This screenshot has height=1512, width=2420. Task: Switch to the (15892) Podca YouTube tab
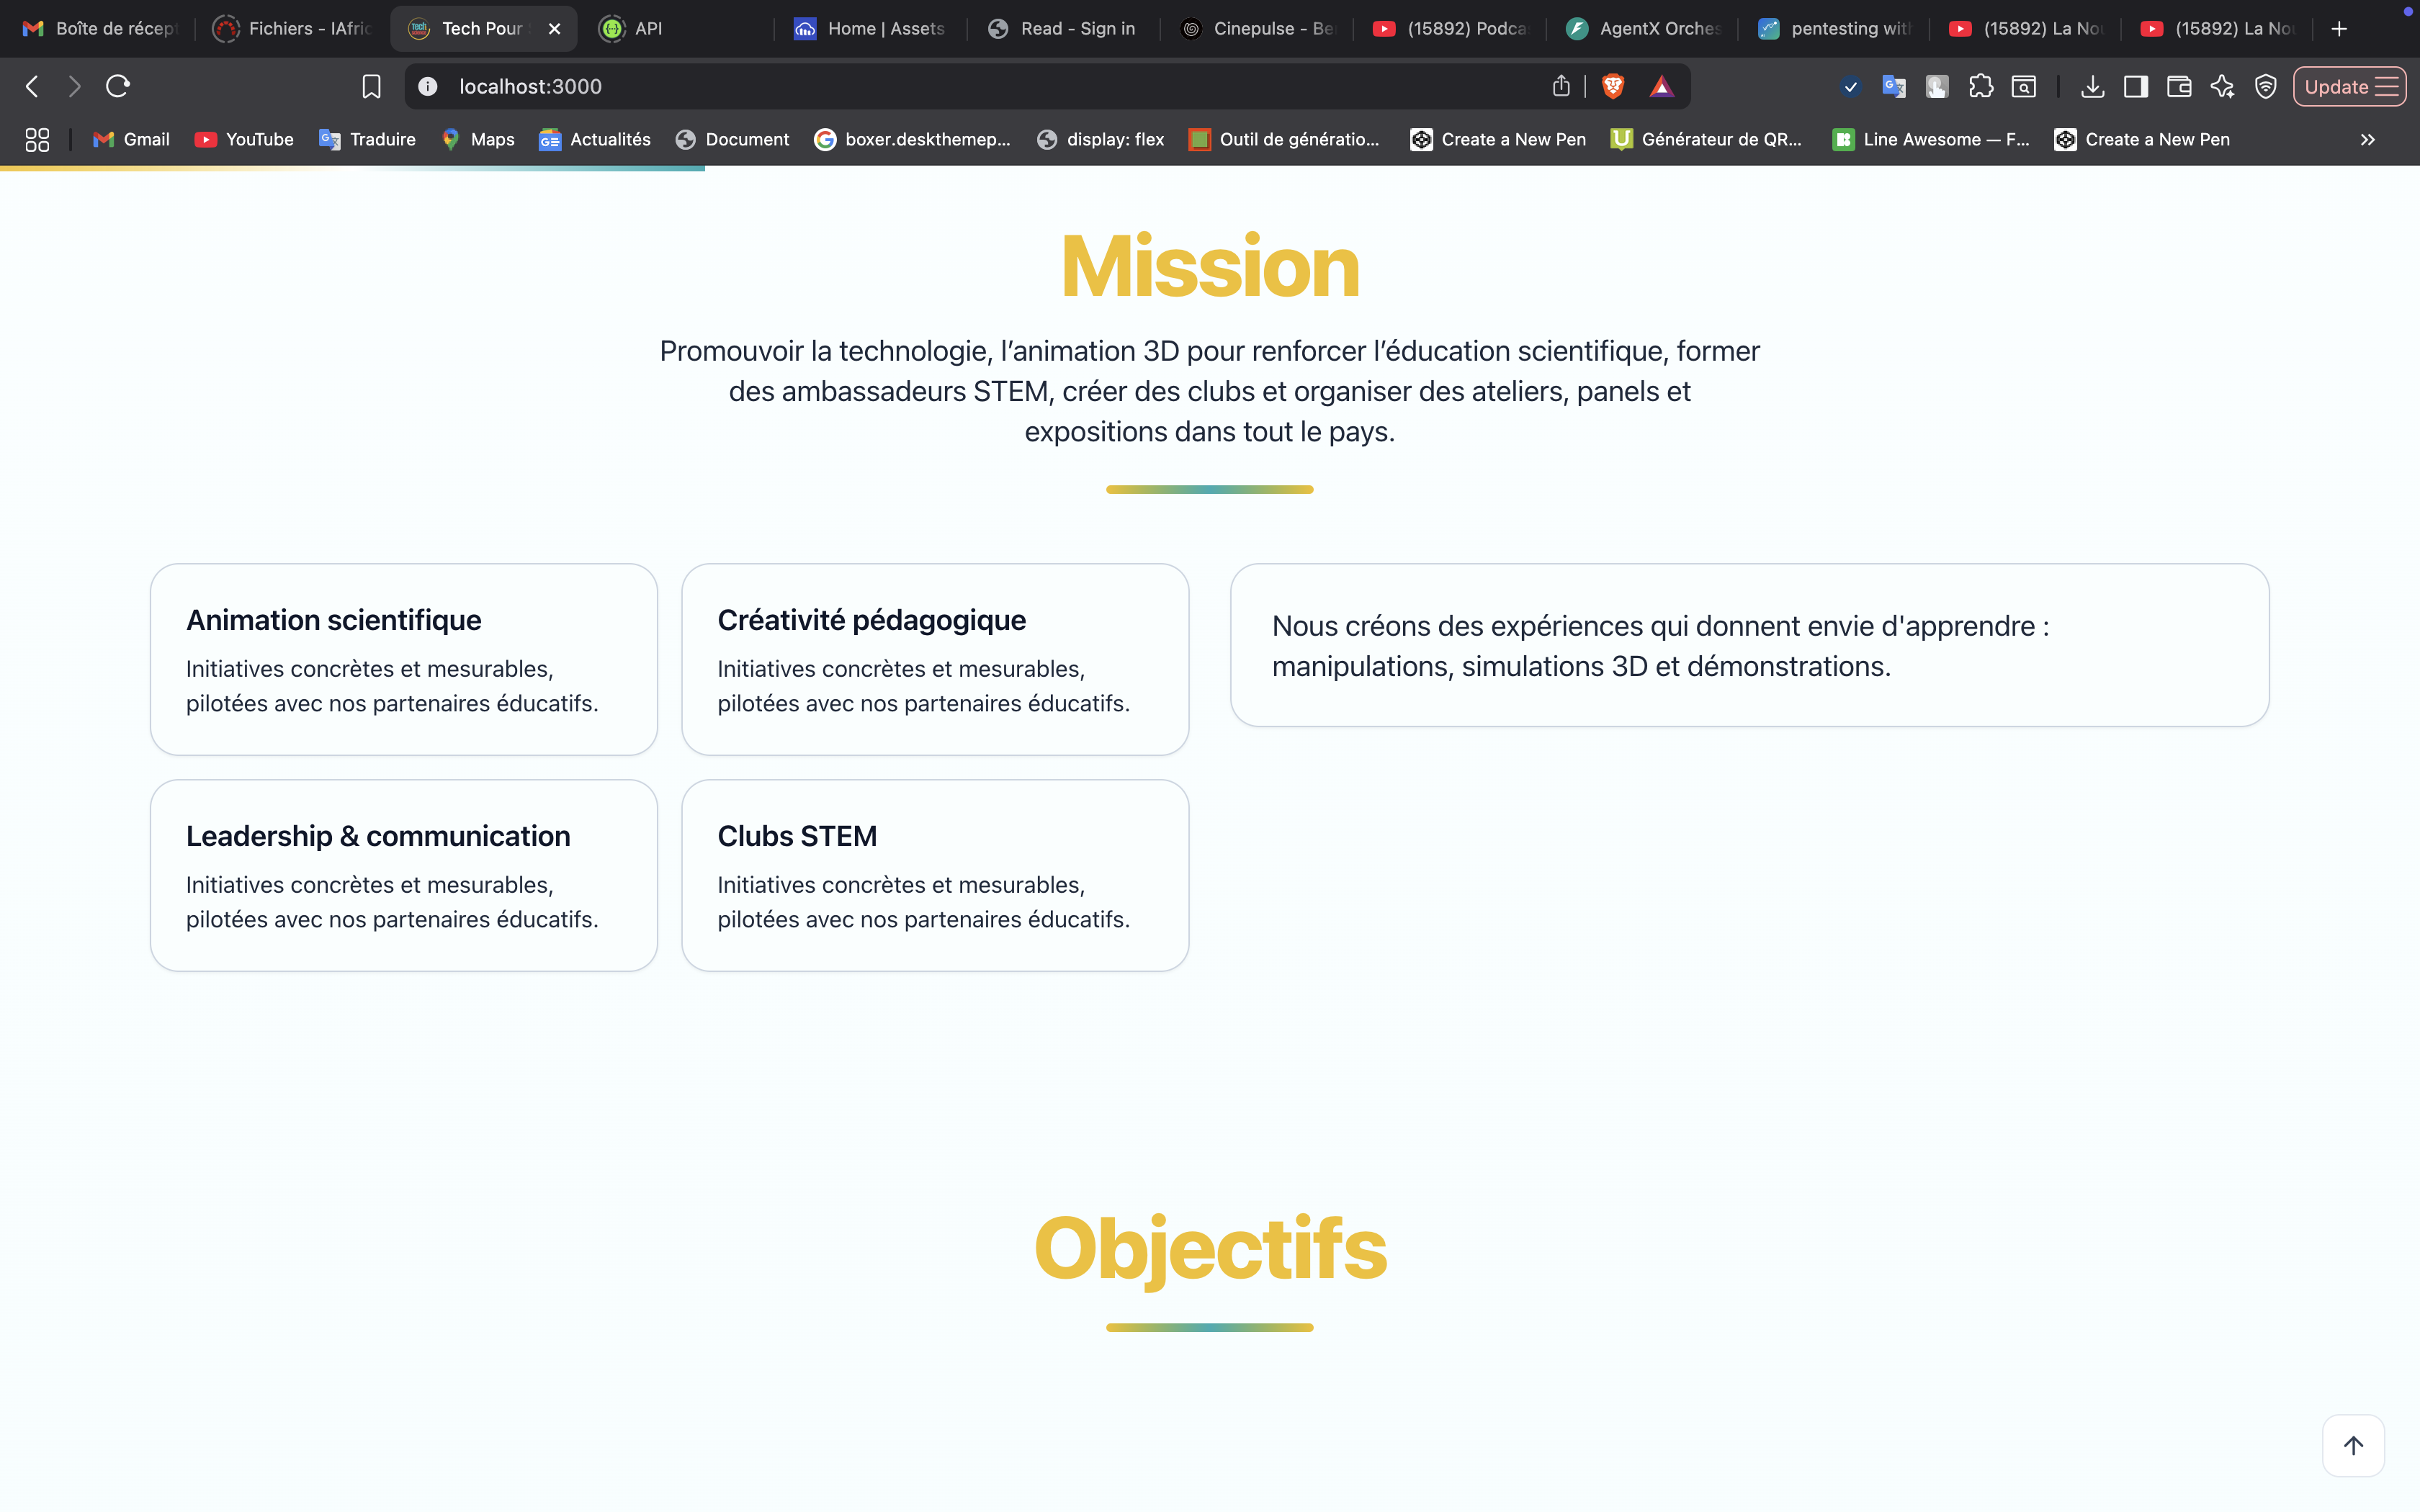pos(1450,29)
